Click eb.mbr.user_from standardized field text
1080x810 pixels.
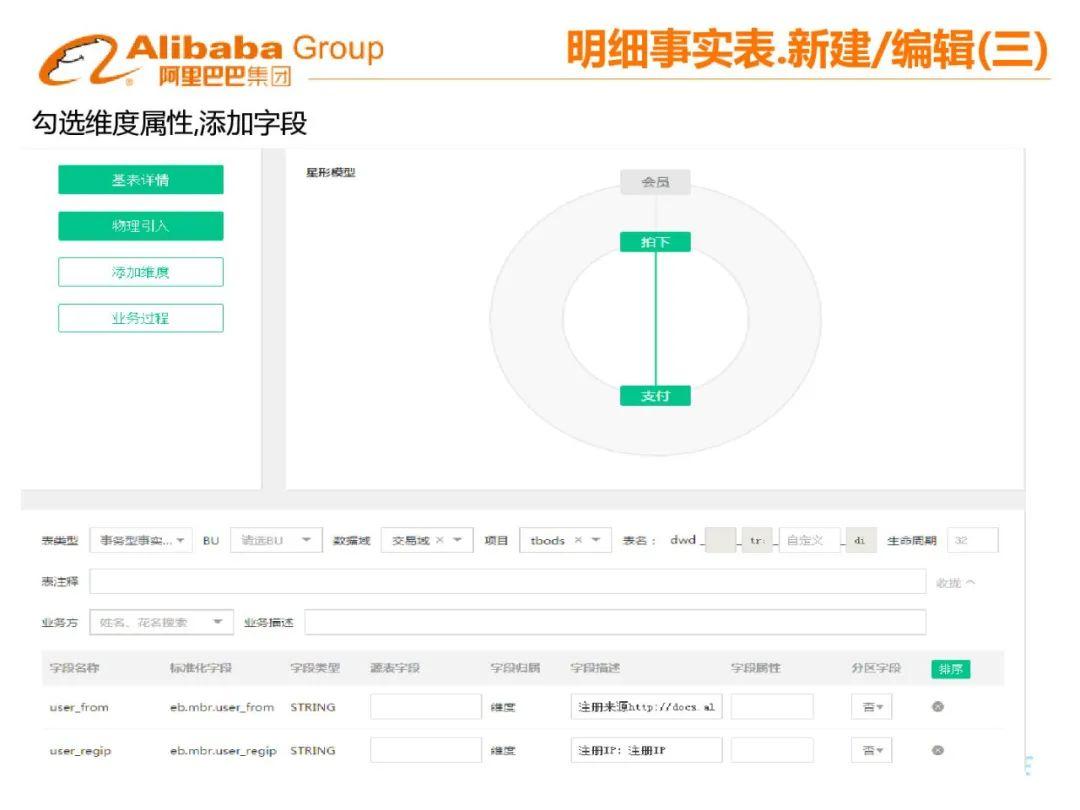[222, 707]
